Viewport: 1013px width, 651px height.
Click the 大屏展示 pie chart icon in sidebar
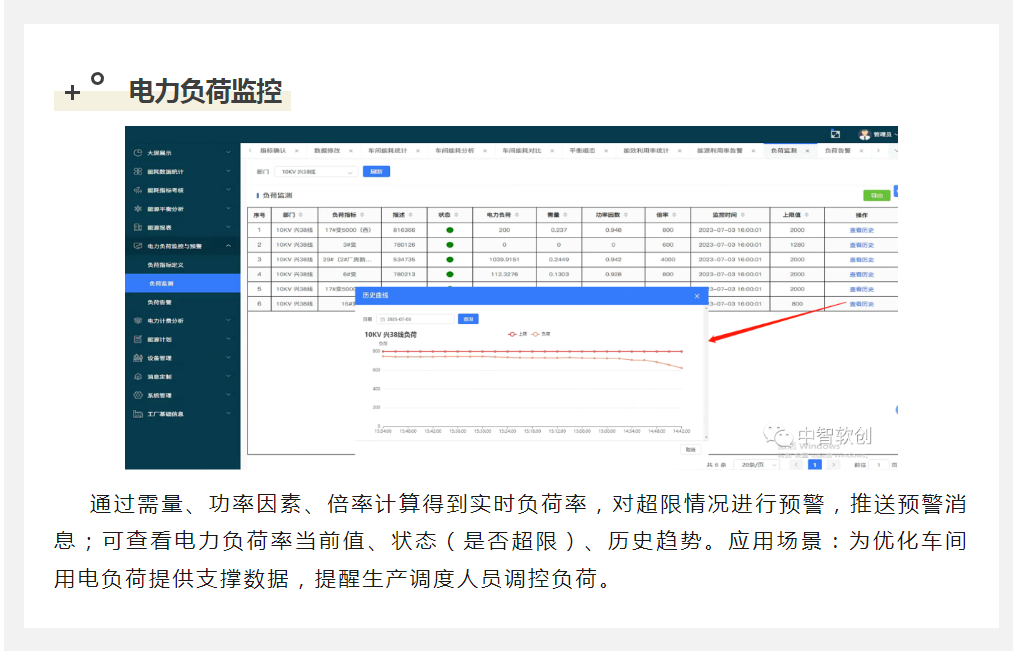pos(137,153)
